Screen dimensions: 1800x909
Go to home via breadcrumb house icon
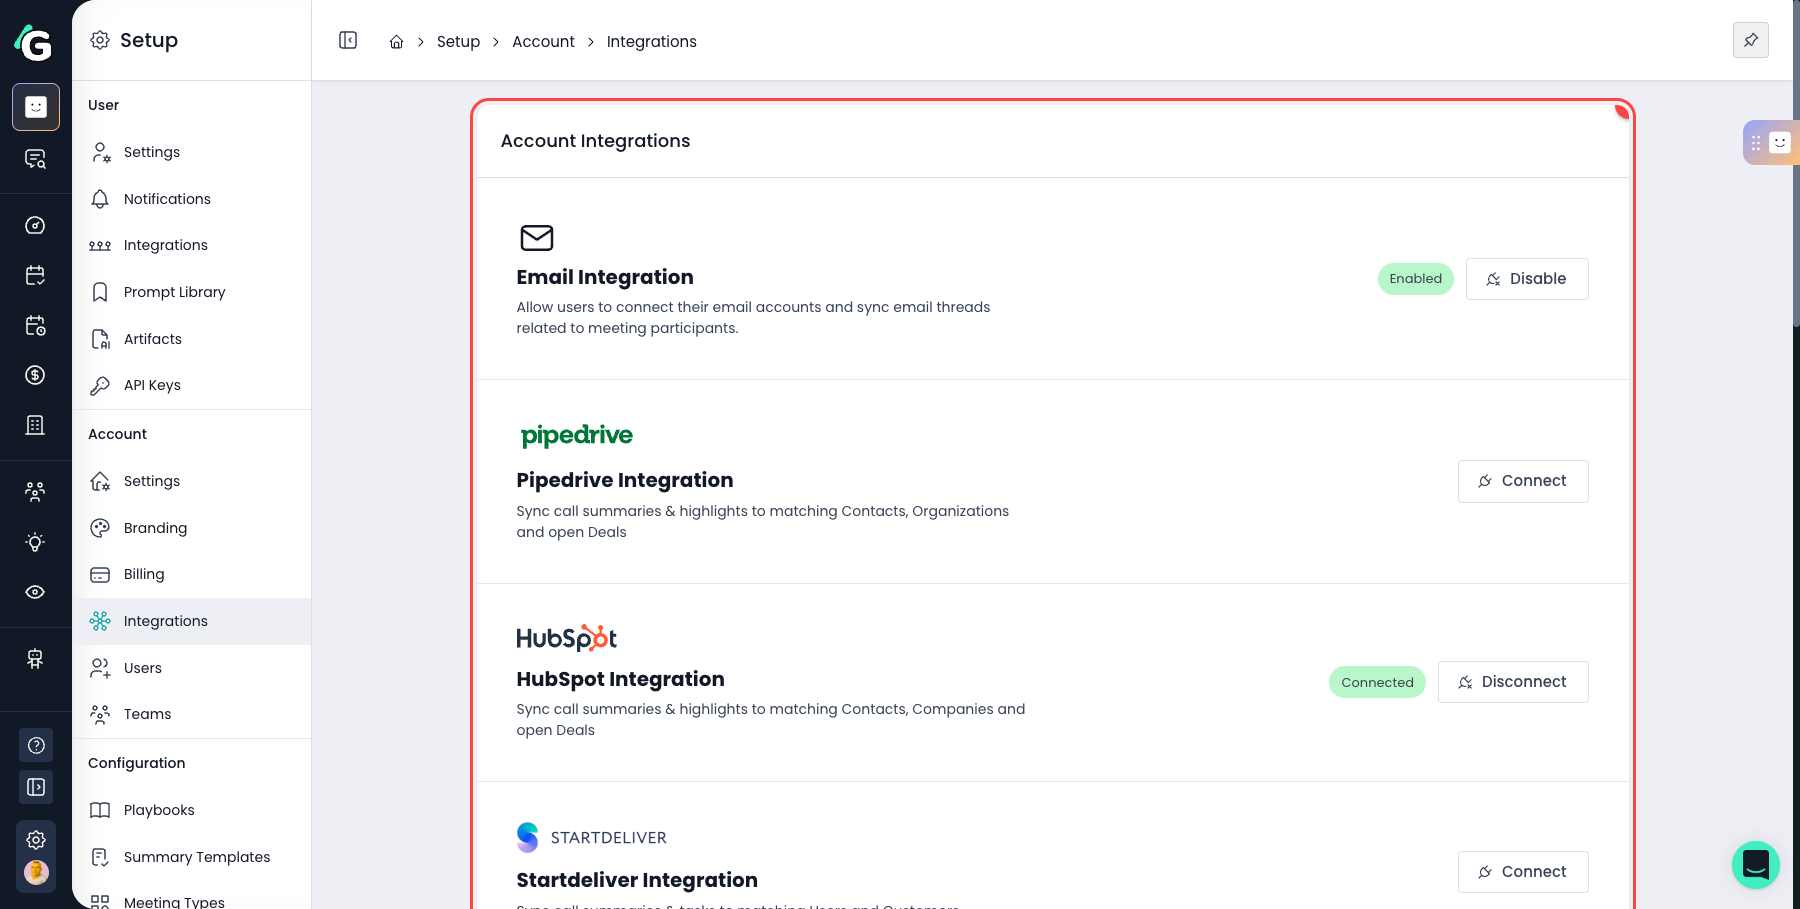coord(397,42)
